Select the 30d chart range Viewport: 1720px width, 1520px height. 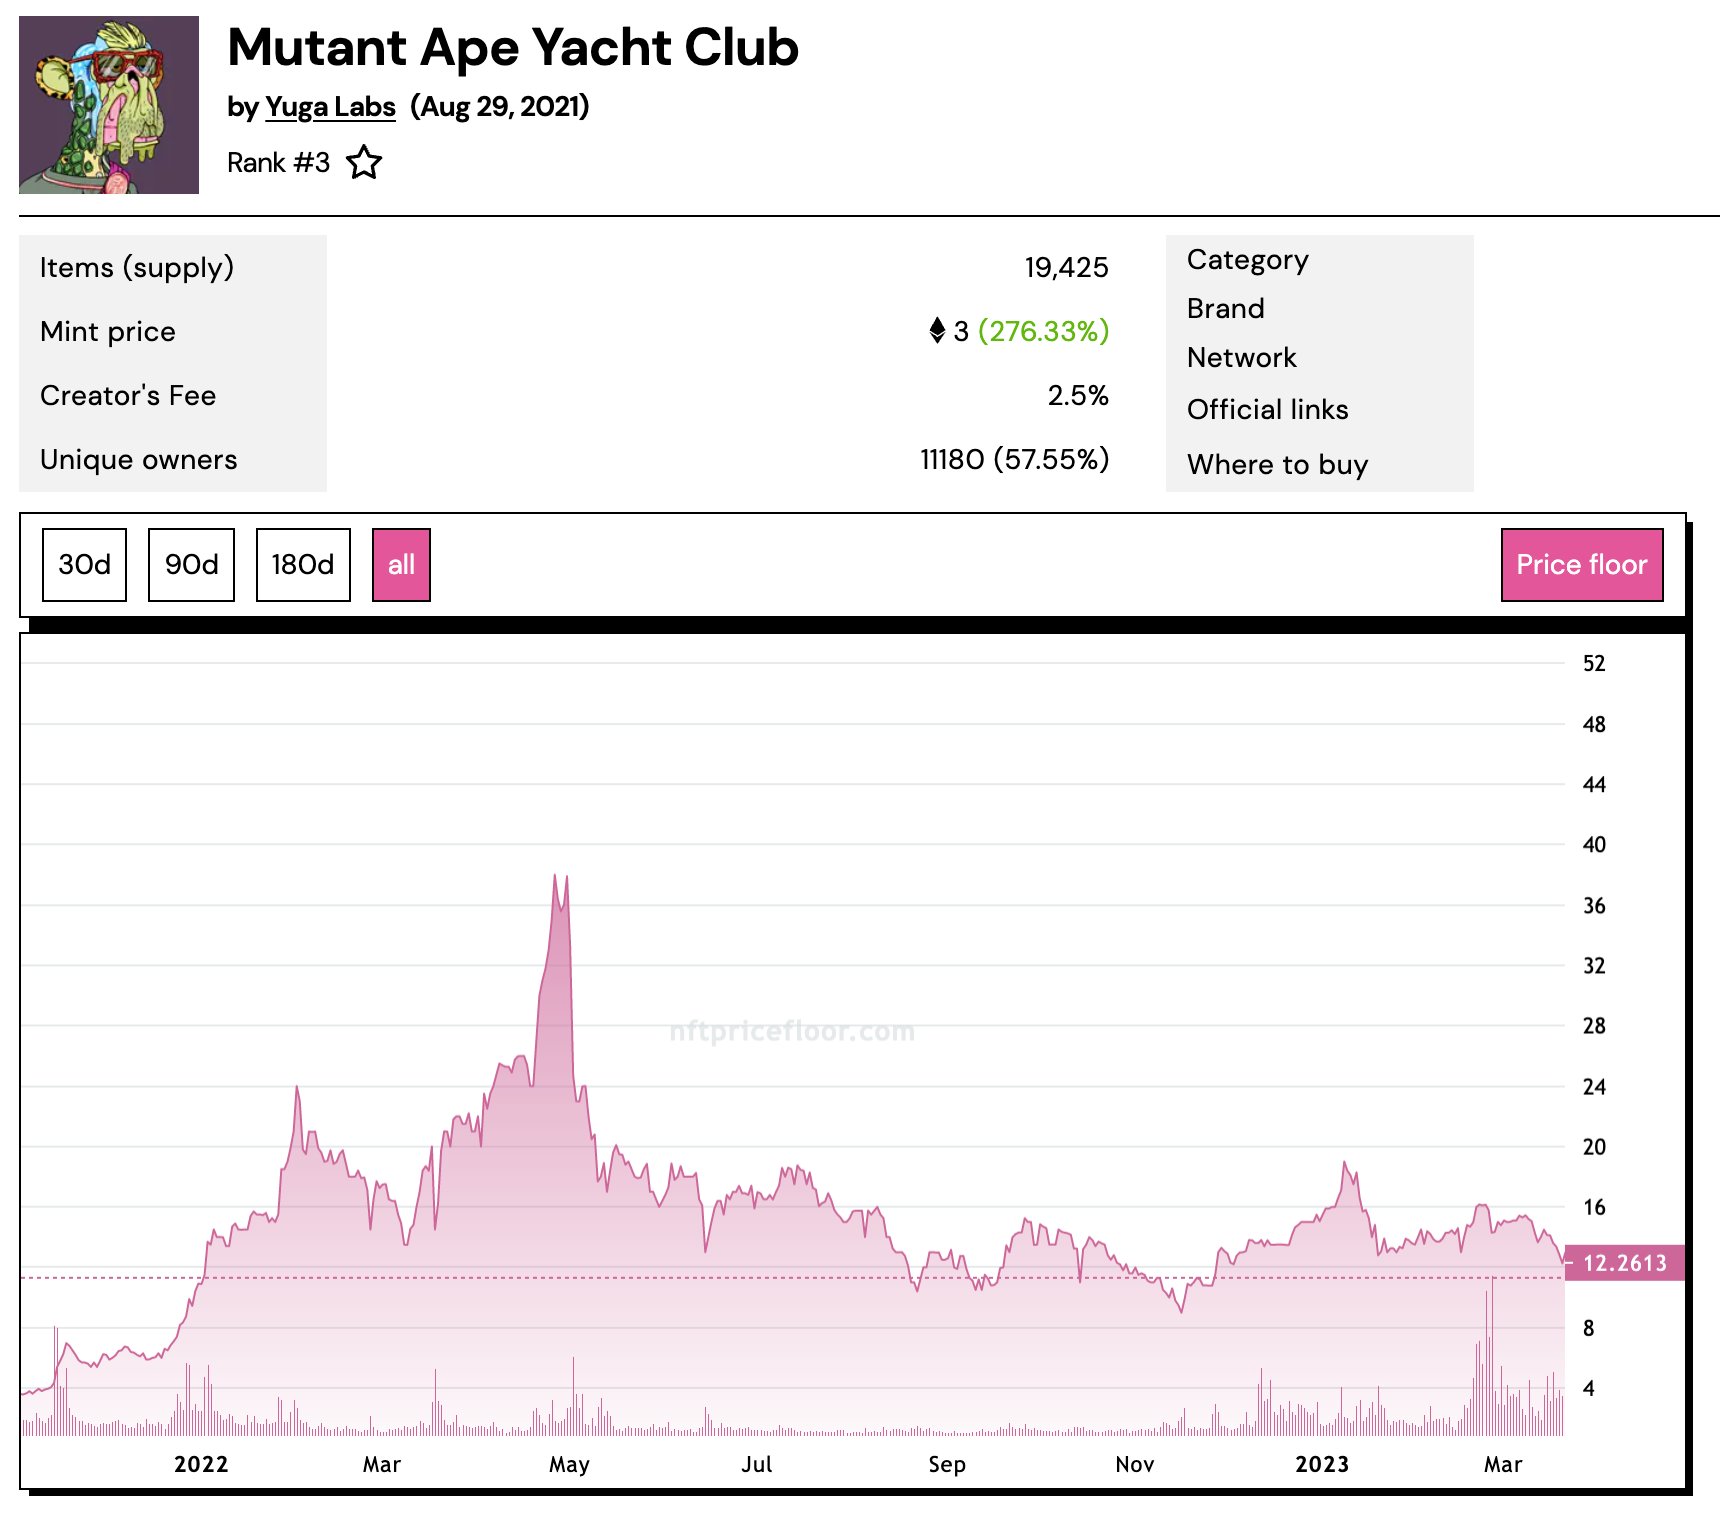pyautogui.click(x=85, y=565)
